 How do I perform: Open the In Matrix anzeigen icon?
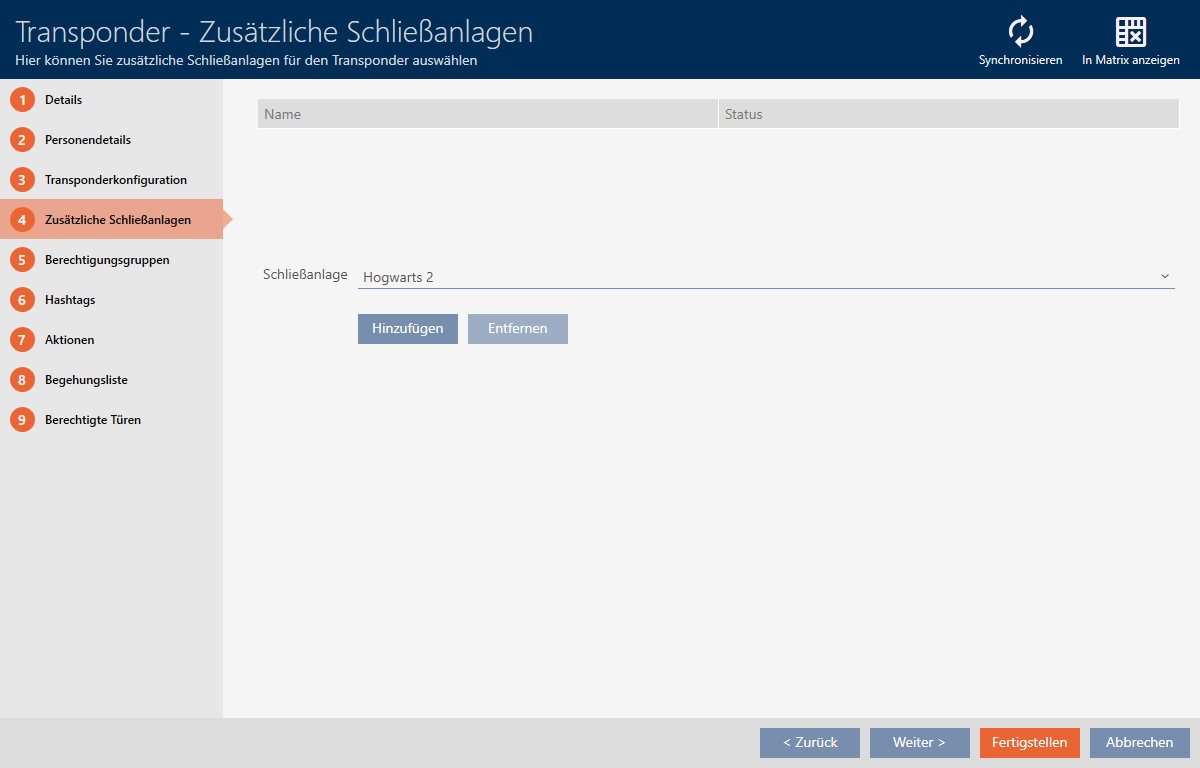click(x=1130, y=33)
